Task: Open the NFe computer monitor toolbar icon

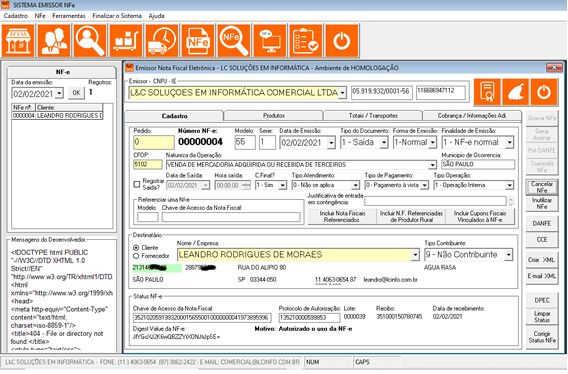Action: pyautogui.click(x=270, y=41)
